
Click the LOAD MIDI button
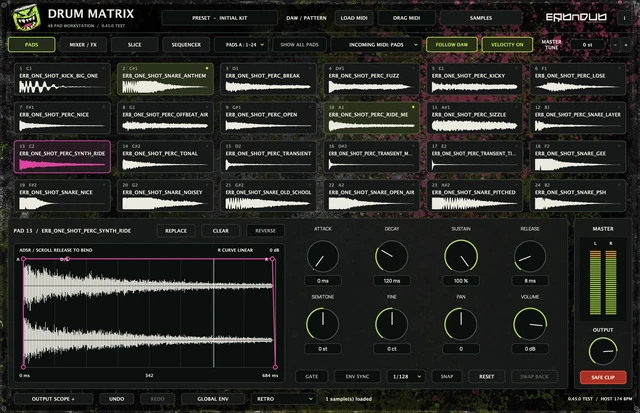[x=354, y=18]
